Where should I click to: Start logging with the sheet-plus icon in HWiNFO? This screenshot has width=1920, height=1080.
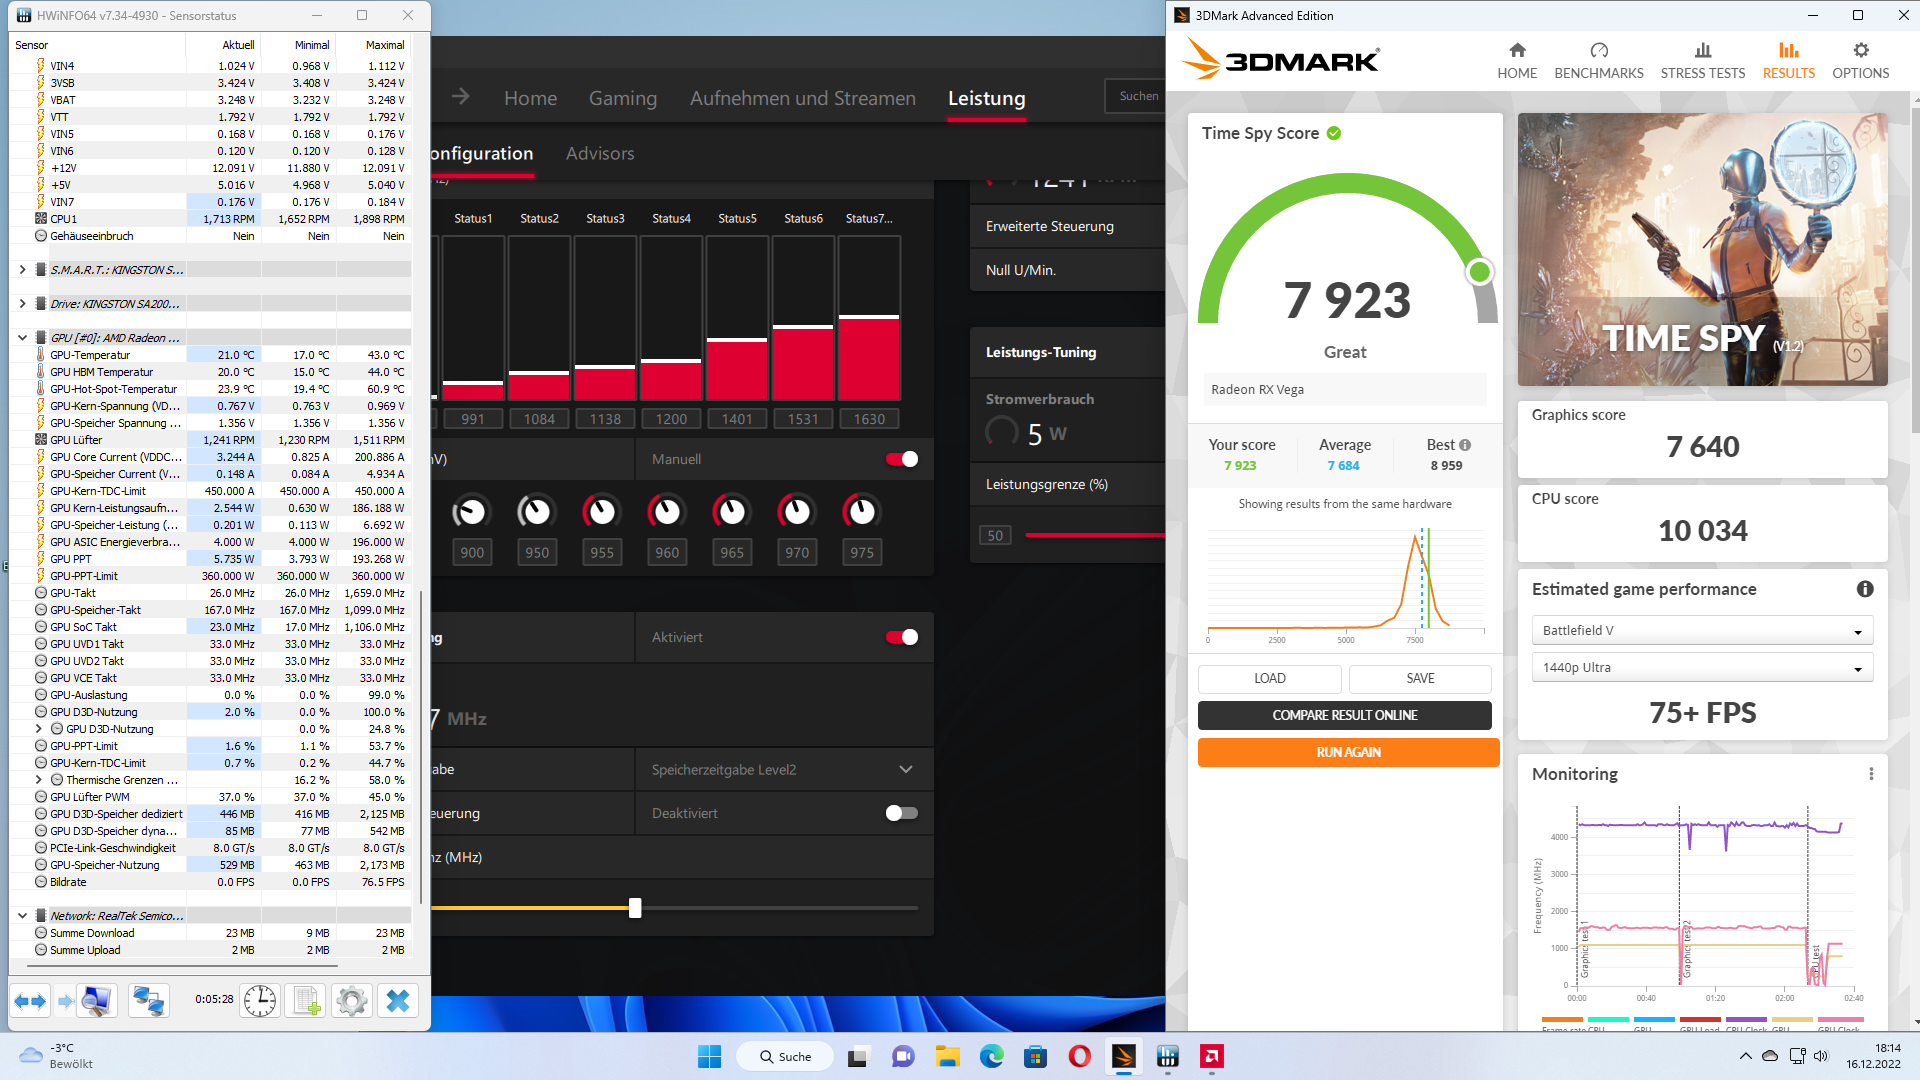pos(306,1001)
